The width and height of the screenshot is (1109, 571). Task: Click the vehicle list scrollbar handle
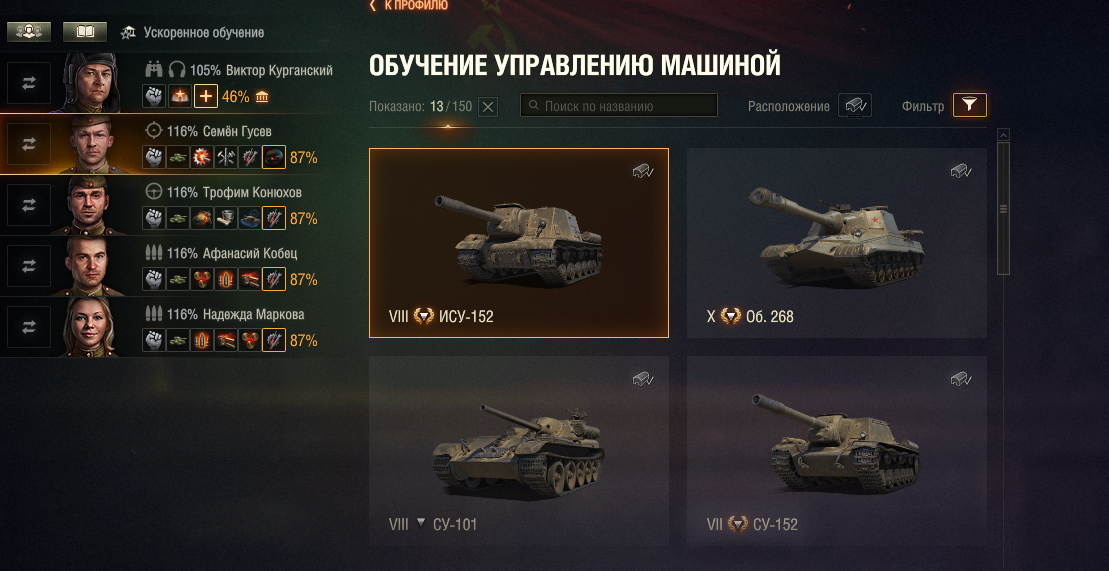1003,208
